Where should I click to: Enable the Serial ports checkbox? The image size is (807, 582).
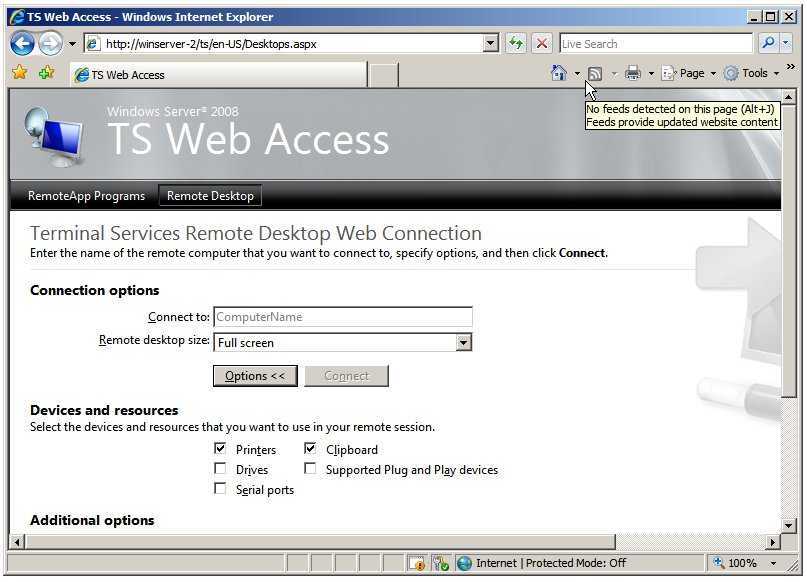click(x=220, y=488)
